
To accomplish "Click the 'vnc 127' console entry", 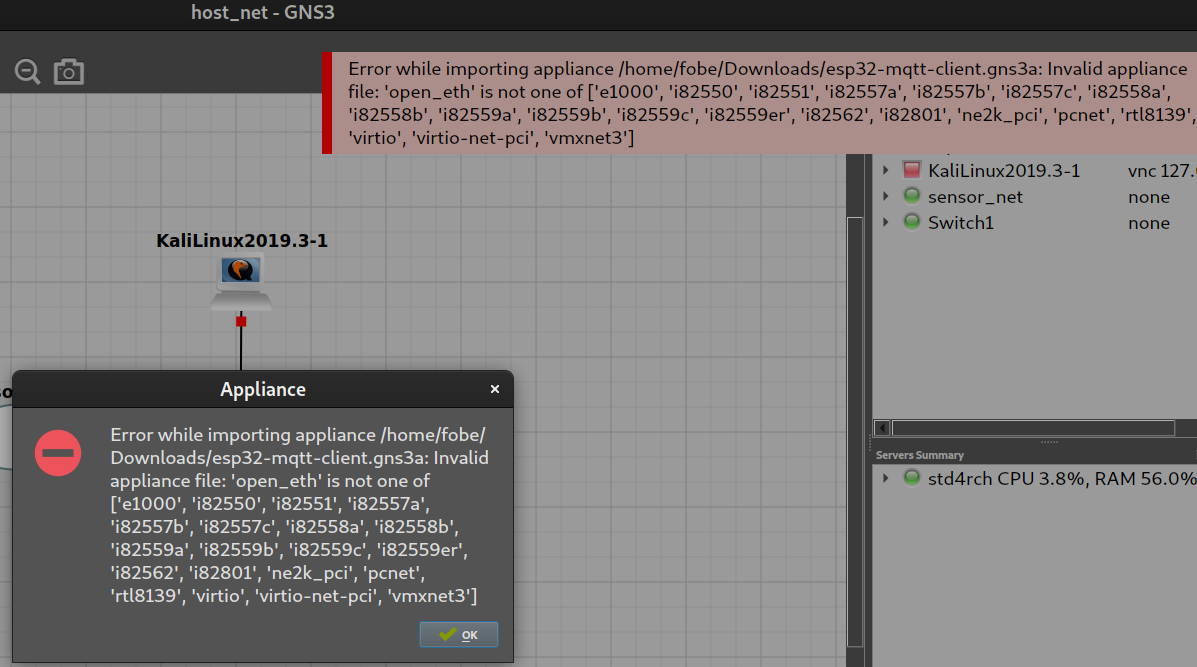I will 1162,171.
